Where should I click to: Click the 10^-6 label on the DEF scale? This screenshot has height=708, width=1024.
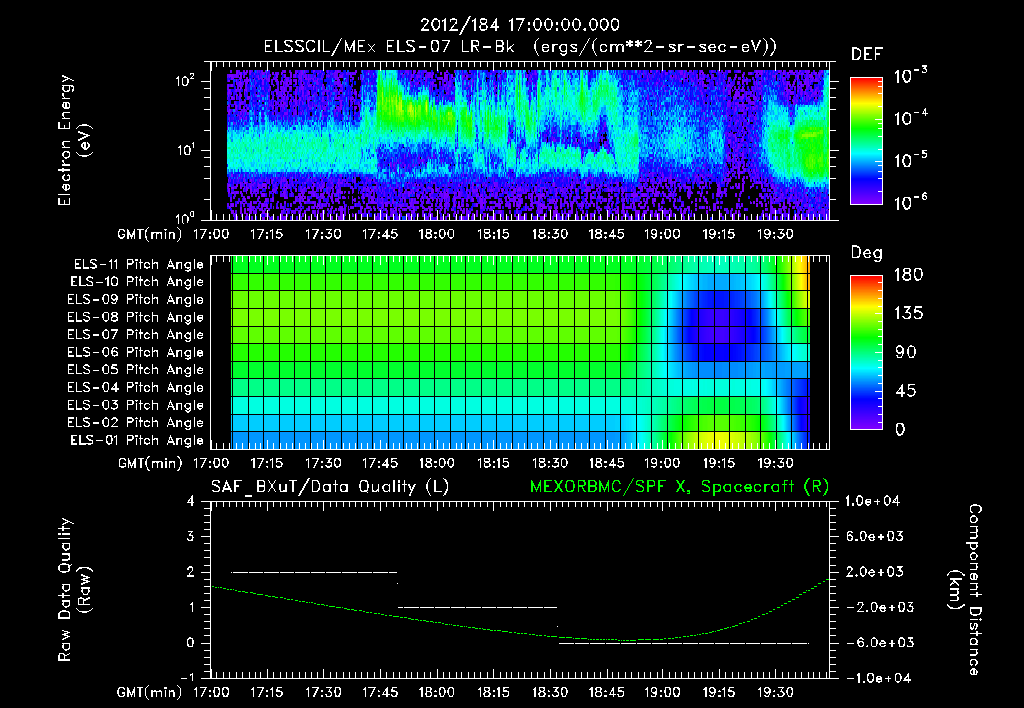pos(910,202)
